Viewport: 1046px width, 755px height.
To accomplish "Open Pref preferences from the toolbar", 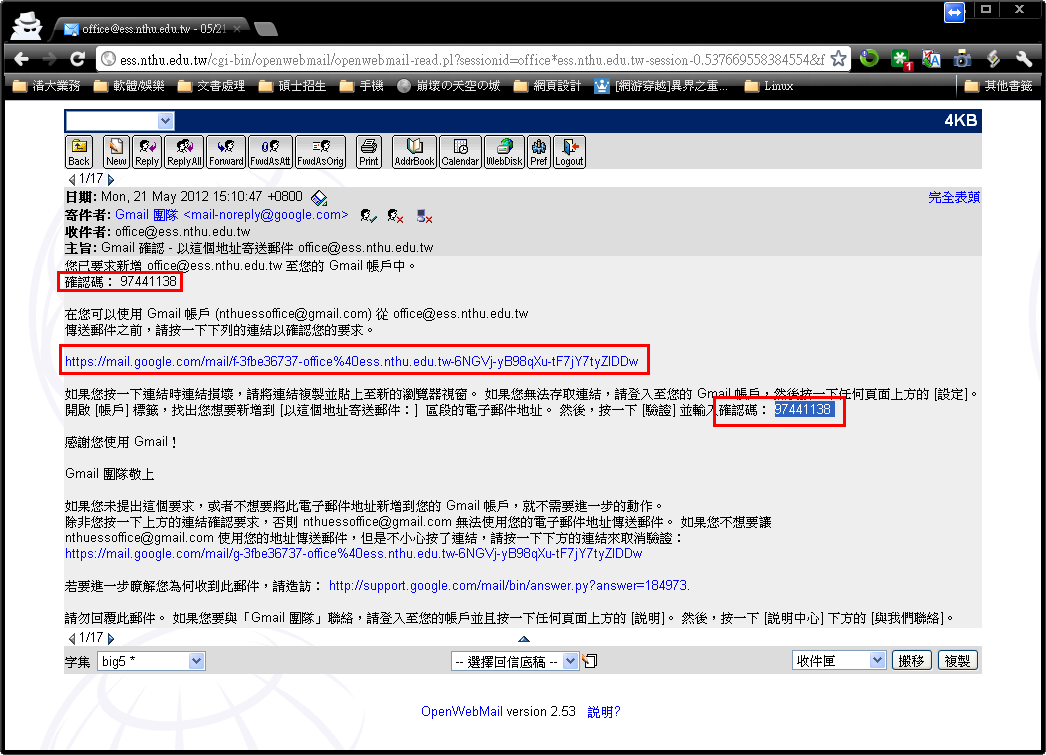I will pyautogui.click(x=539, y=152).
